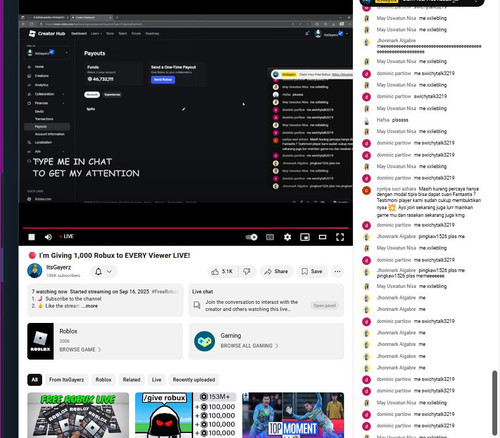Click Jhonmark Algabre's pingkaw1526 plss me message
The width and height of the screenshot is (500, 438).
442,236
